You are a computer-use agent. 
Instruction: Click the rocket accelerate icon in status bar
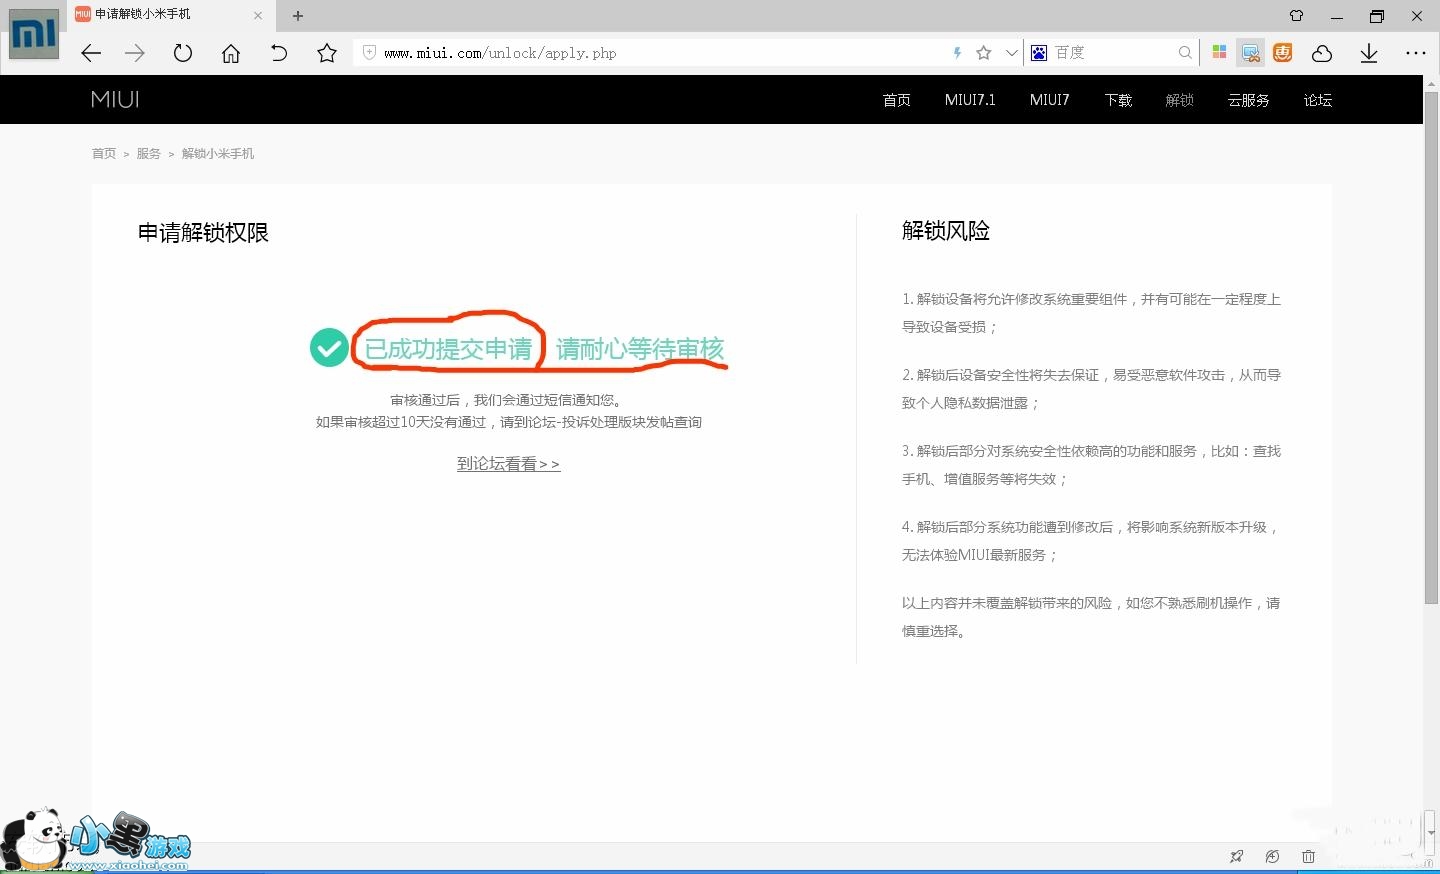click(1237, 856)
